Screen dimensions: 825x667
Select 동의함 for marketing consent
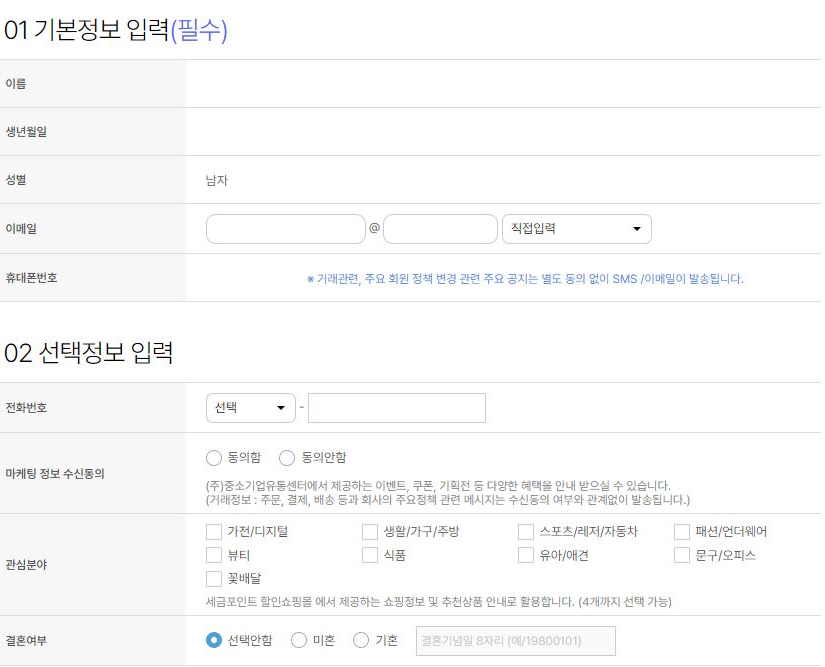point(212,457)
